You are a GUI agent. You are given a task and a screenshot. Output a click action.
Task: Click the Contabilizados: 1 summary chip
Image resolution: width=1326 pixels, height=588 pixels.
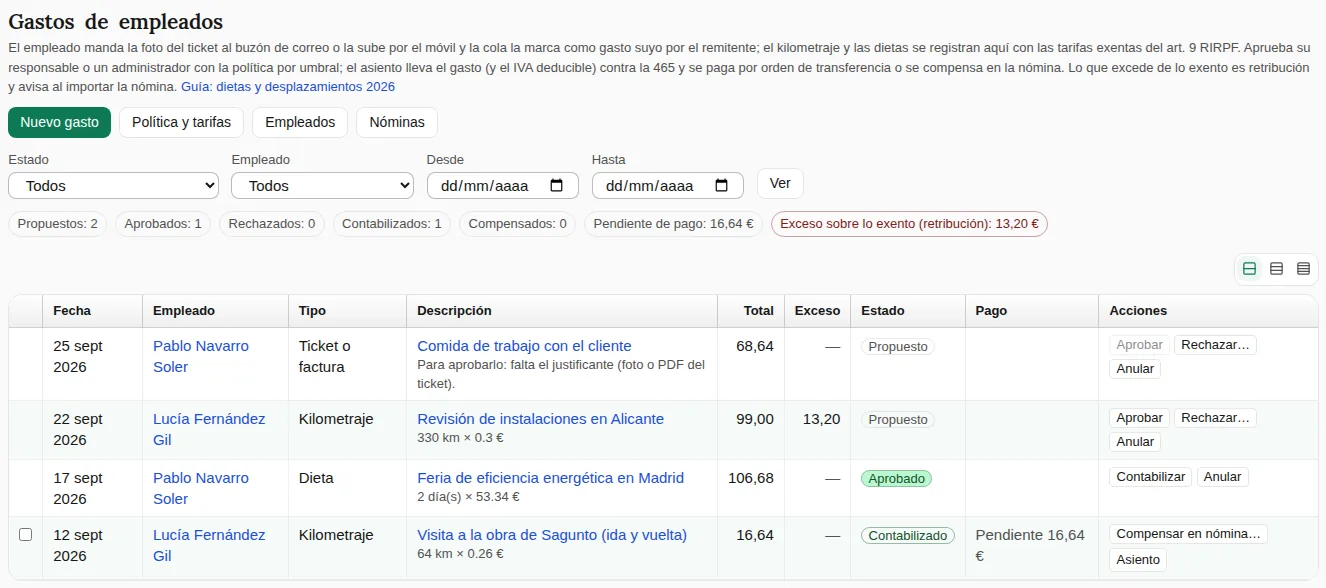pyautogui.click(x=392, y=224)
